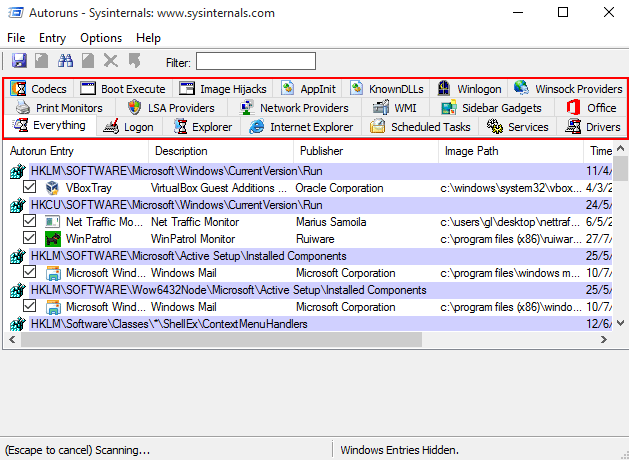Click inside the Filter text box
The image size is (629, 460).
[256, 61]
